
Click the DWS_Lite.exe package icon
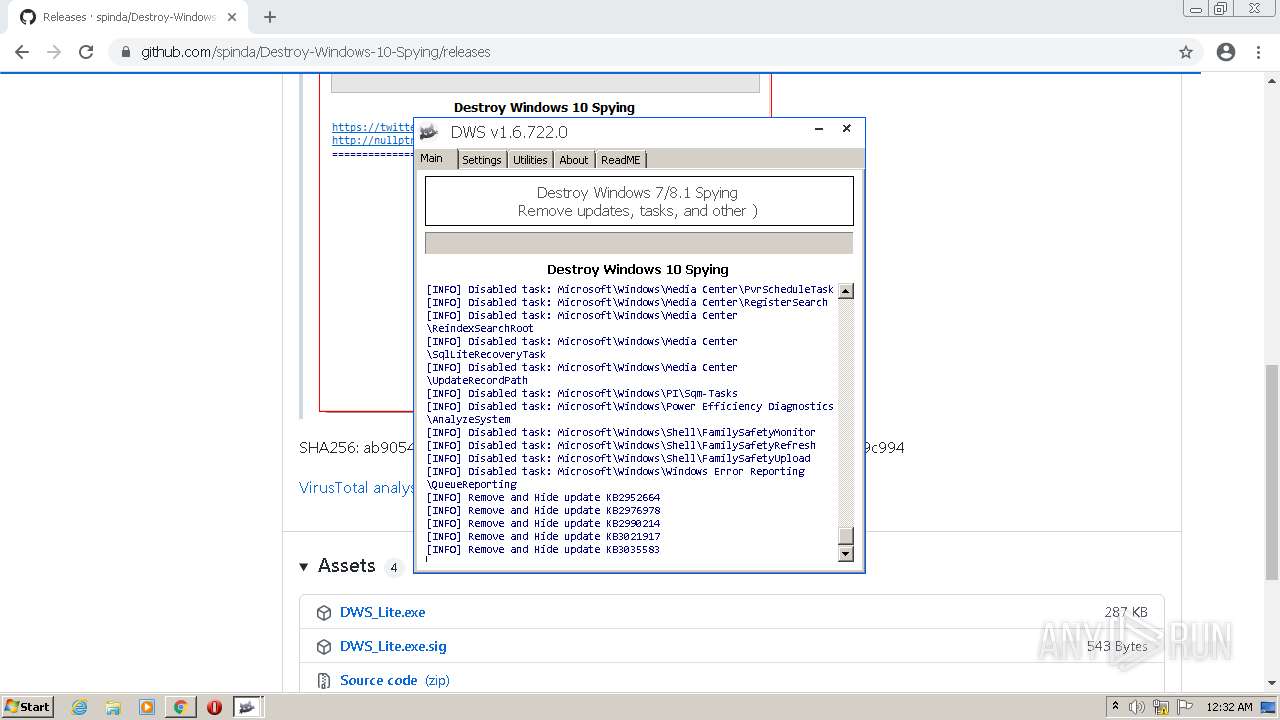point(324,613)
